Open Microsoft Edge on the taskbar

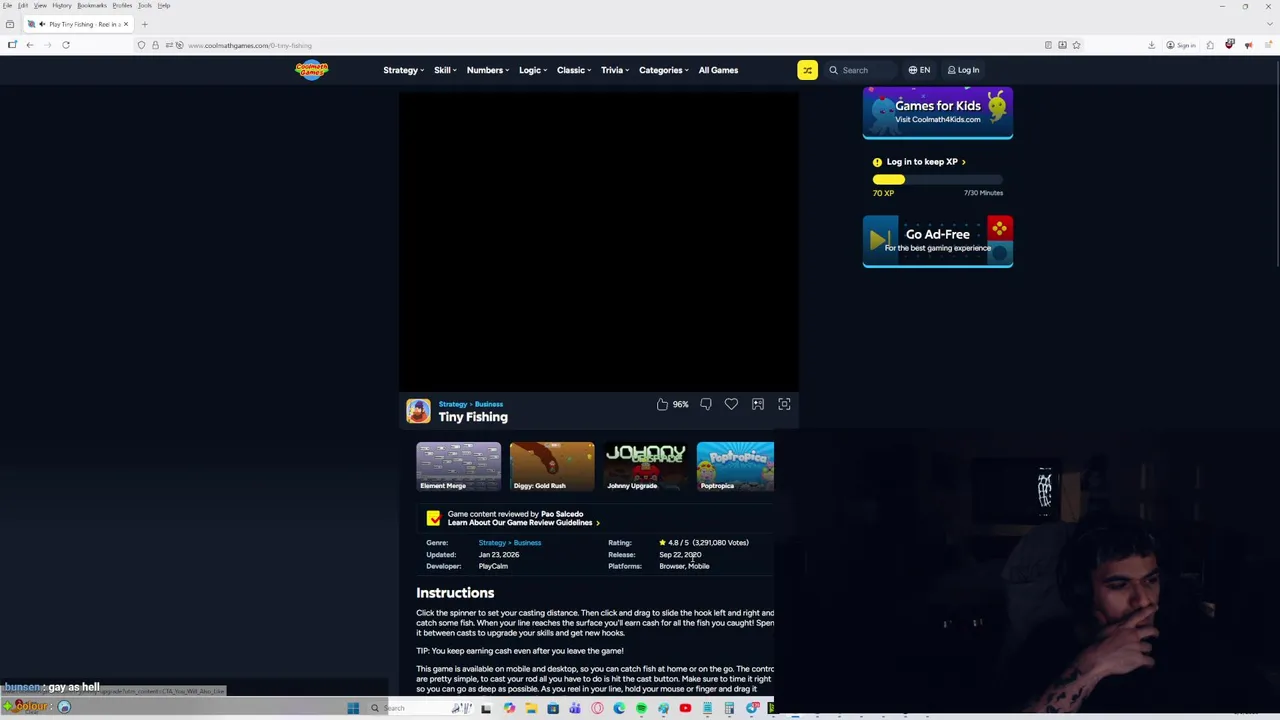point(619,708)
